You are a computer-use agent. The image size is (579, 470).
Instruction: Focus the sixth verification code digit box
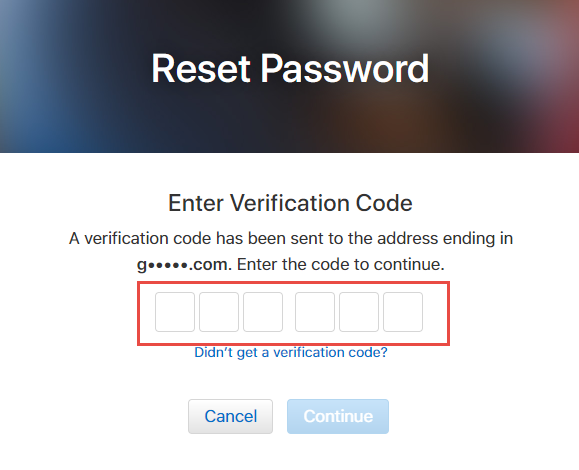403,312
